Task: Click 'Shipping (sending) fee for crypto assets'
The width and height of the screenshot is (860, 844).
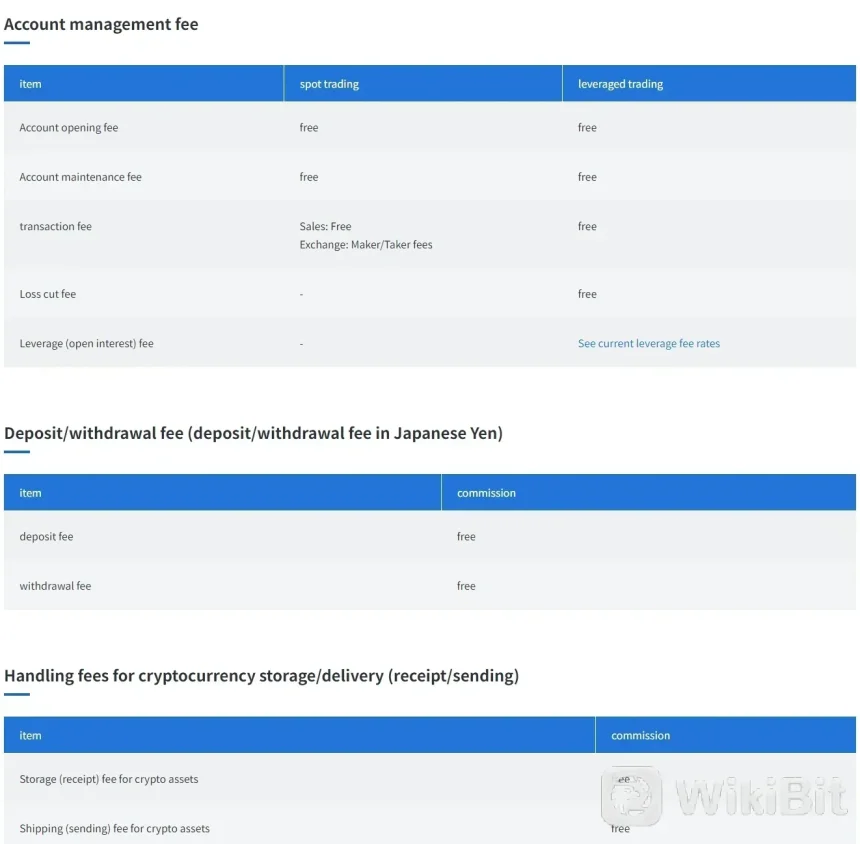Action: click(x=114, y=828)
